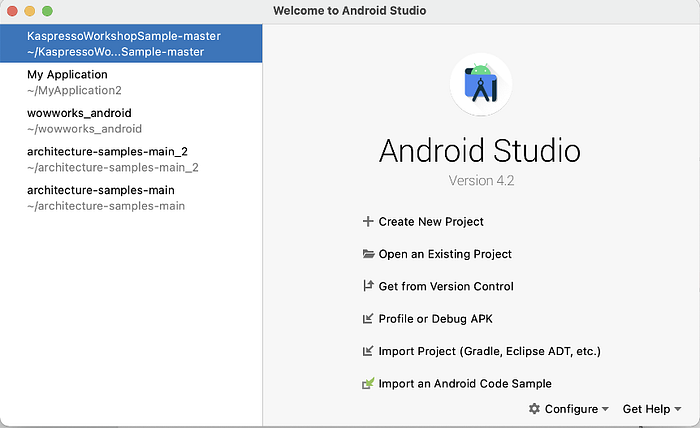The width and height of the screenshot is (700, 429).
Task: Expand the Configure dropdown arrow
Action: tap(605, 409)
